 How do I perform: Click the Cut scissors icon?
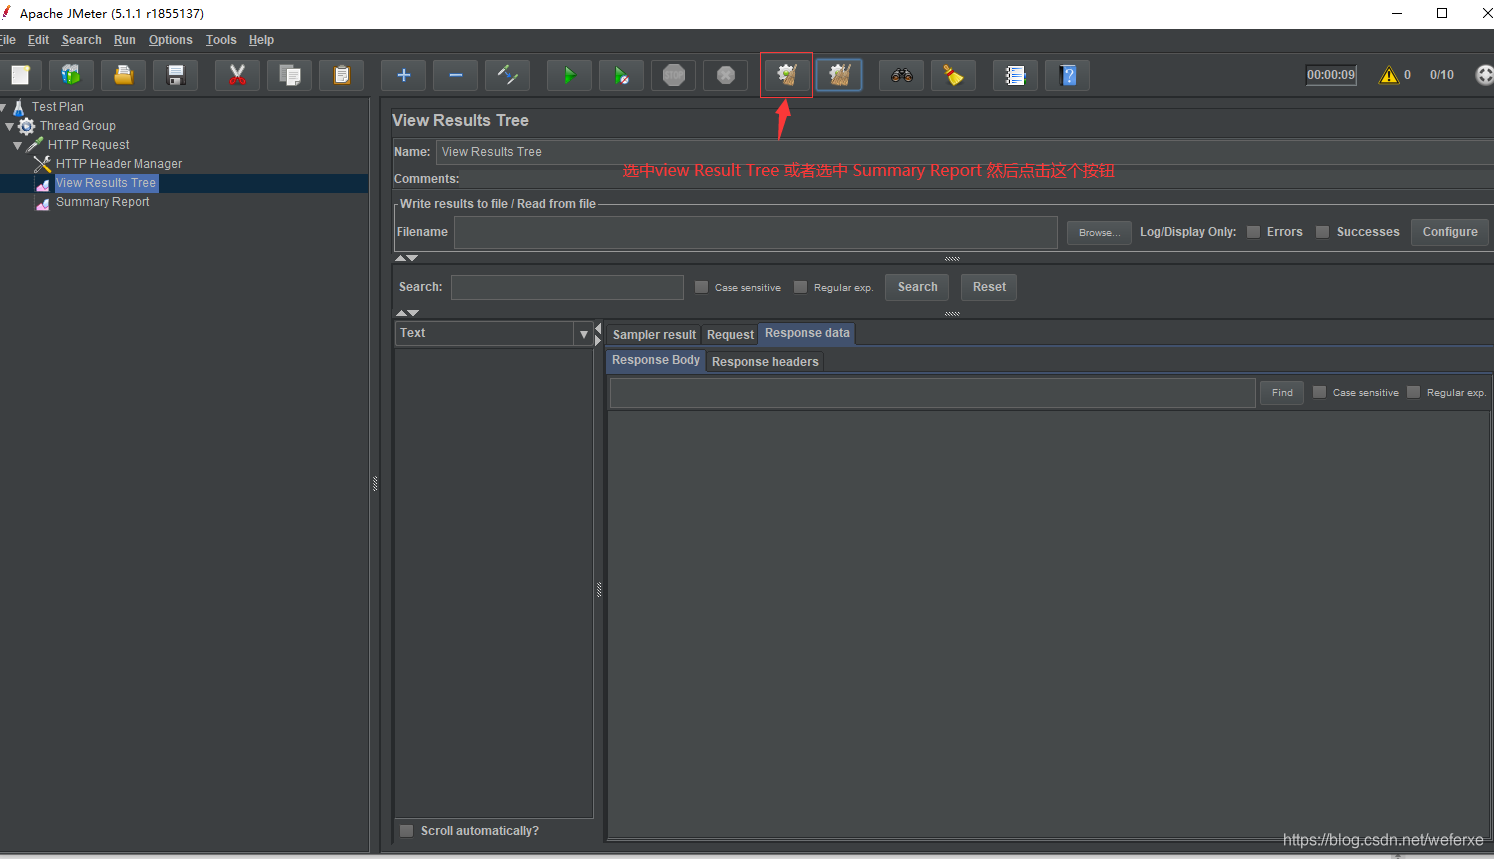click(237, 75)
